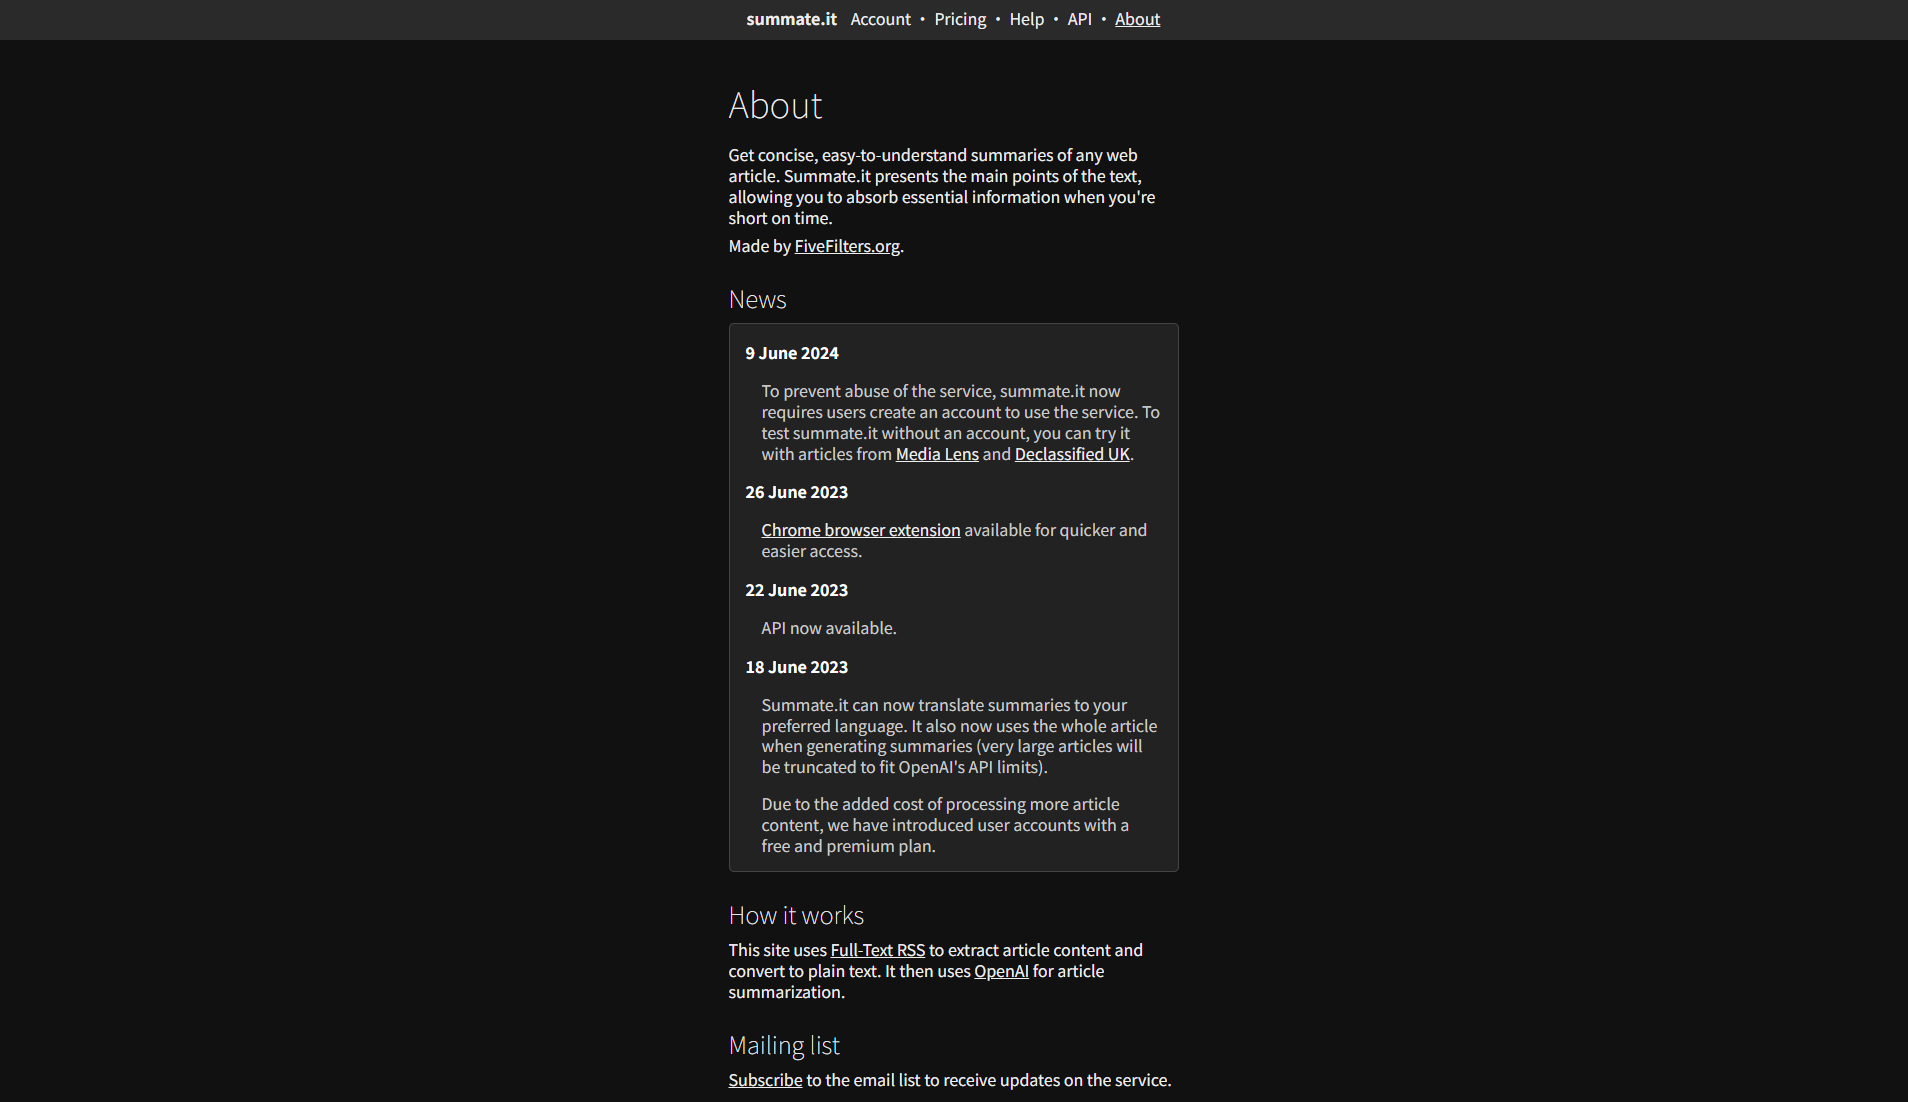Image resolution: width=1908 pixels, height=1102 pixels.
Task: Click the How it works heading
Action: (796, 916)
